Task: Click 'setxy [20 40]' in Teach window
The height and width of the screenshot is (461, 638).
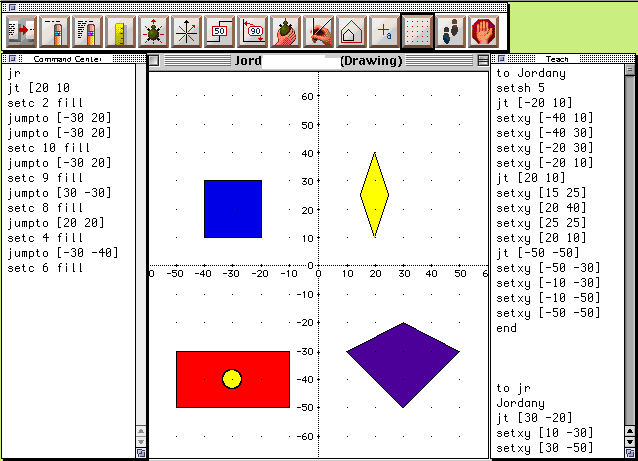Action: [541, 208]
